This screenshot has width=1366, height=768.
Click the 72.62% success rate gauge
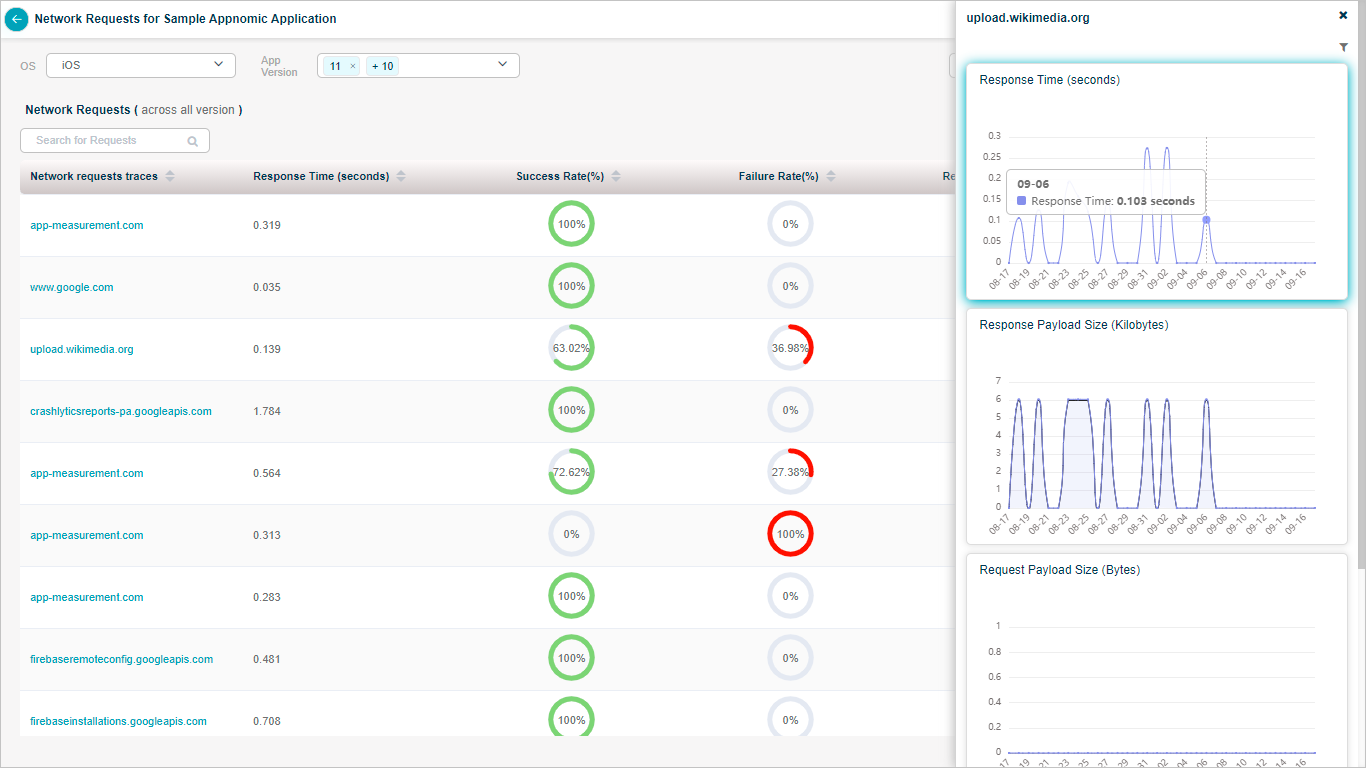[x=571, y=472]
